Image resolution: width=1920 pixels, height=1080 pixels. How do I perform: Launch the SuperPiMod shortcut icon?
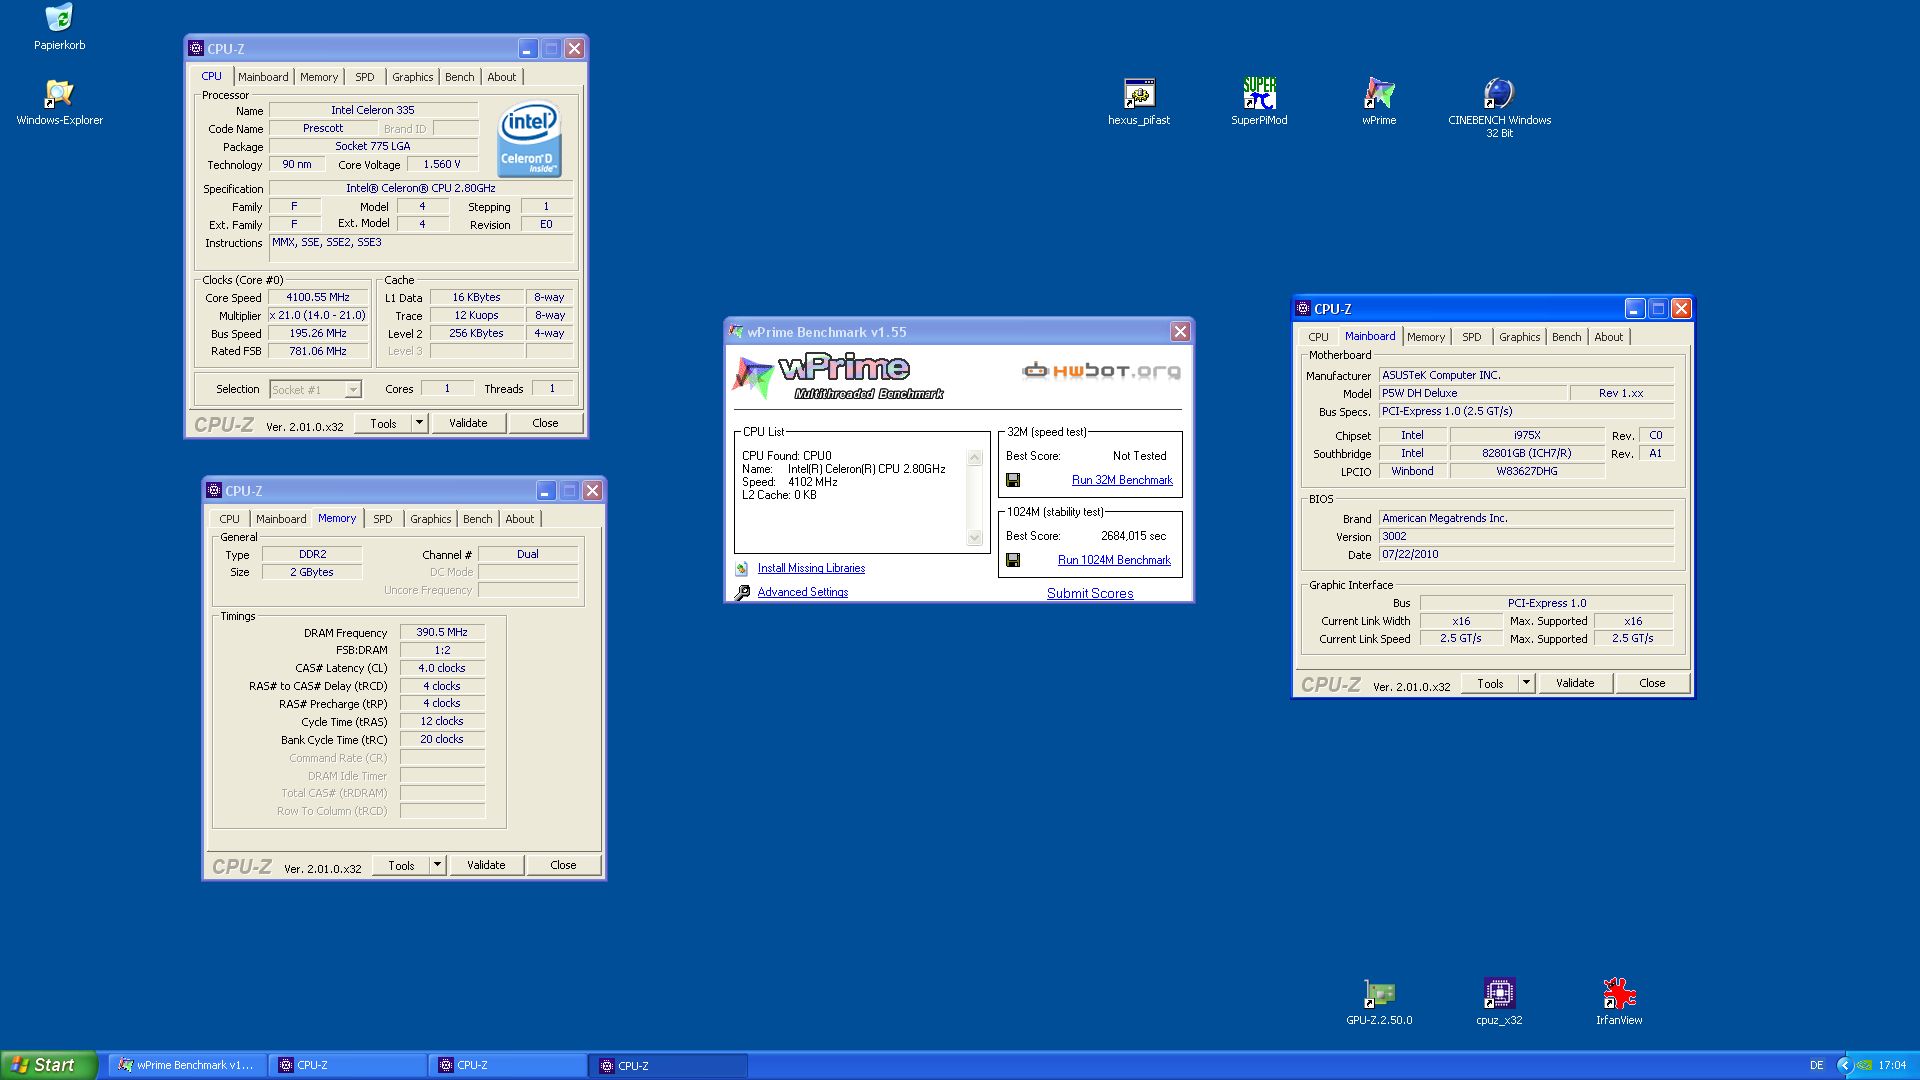1259,94
